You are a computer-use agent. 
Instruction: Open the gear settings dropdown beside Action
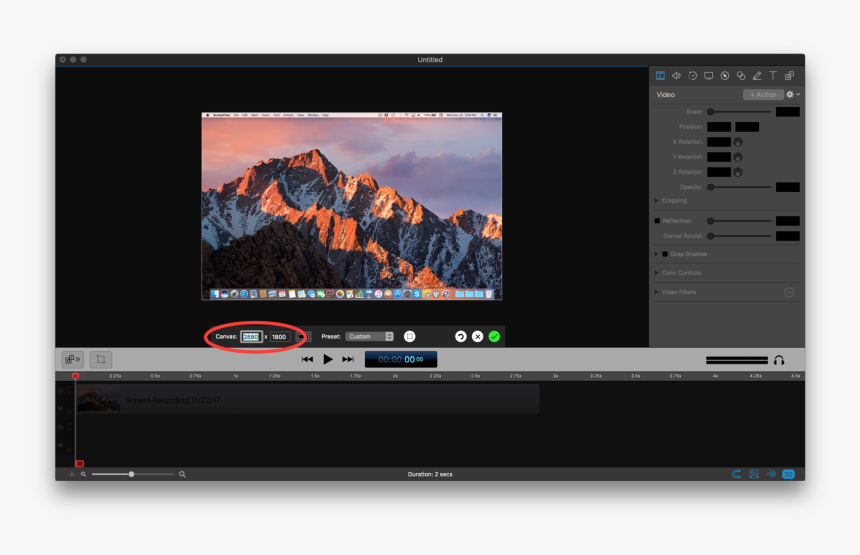(793, 94)
